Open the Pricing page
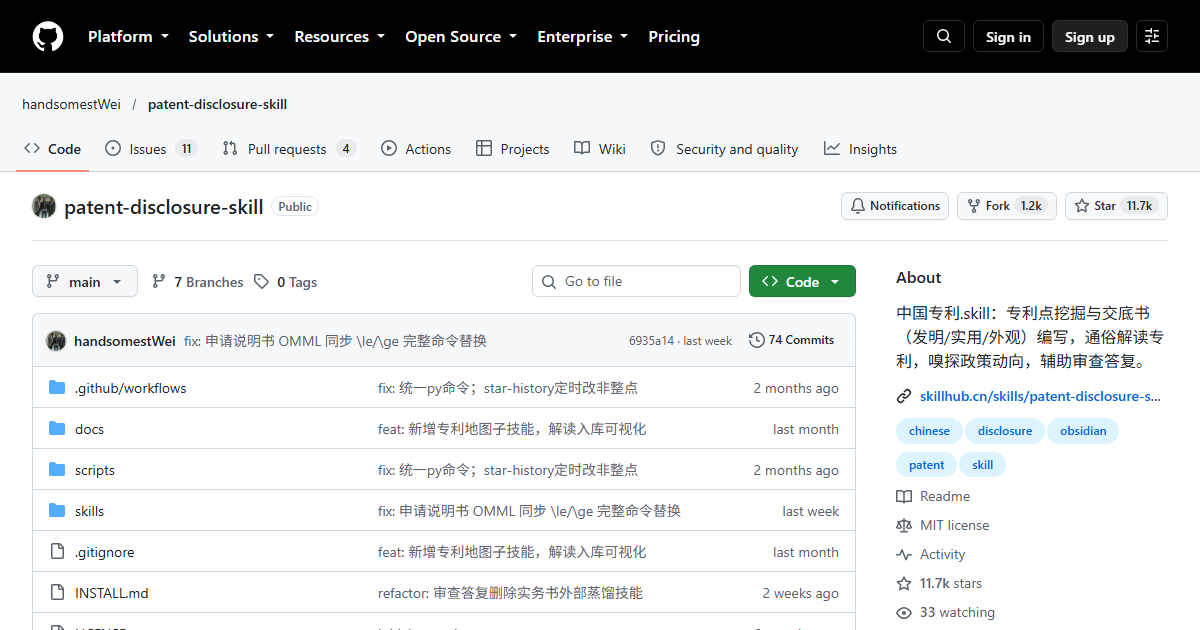This screenshot has width=1200, height=630. pyautogui.click(x=674, y=37)
